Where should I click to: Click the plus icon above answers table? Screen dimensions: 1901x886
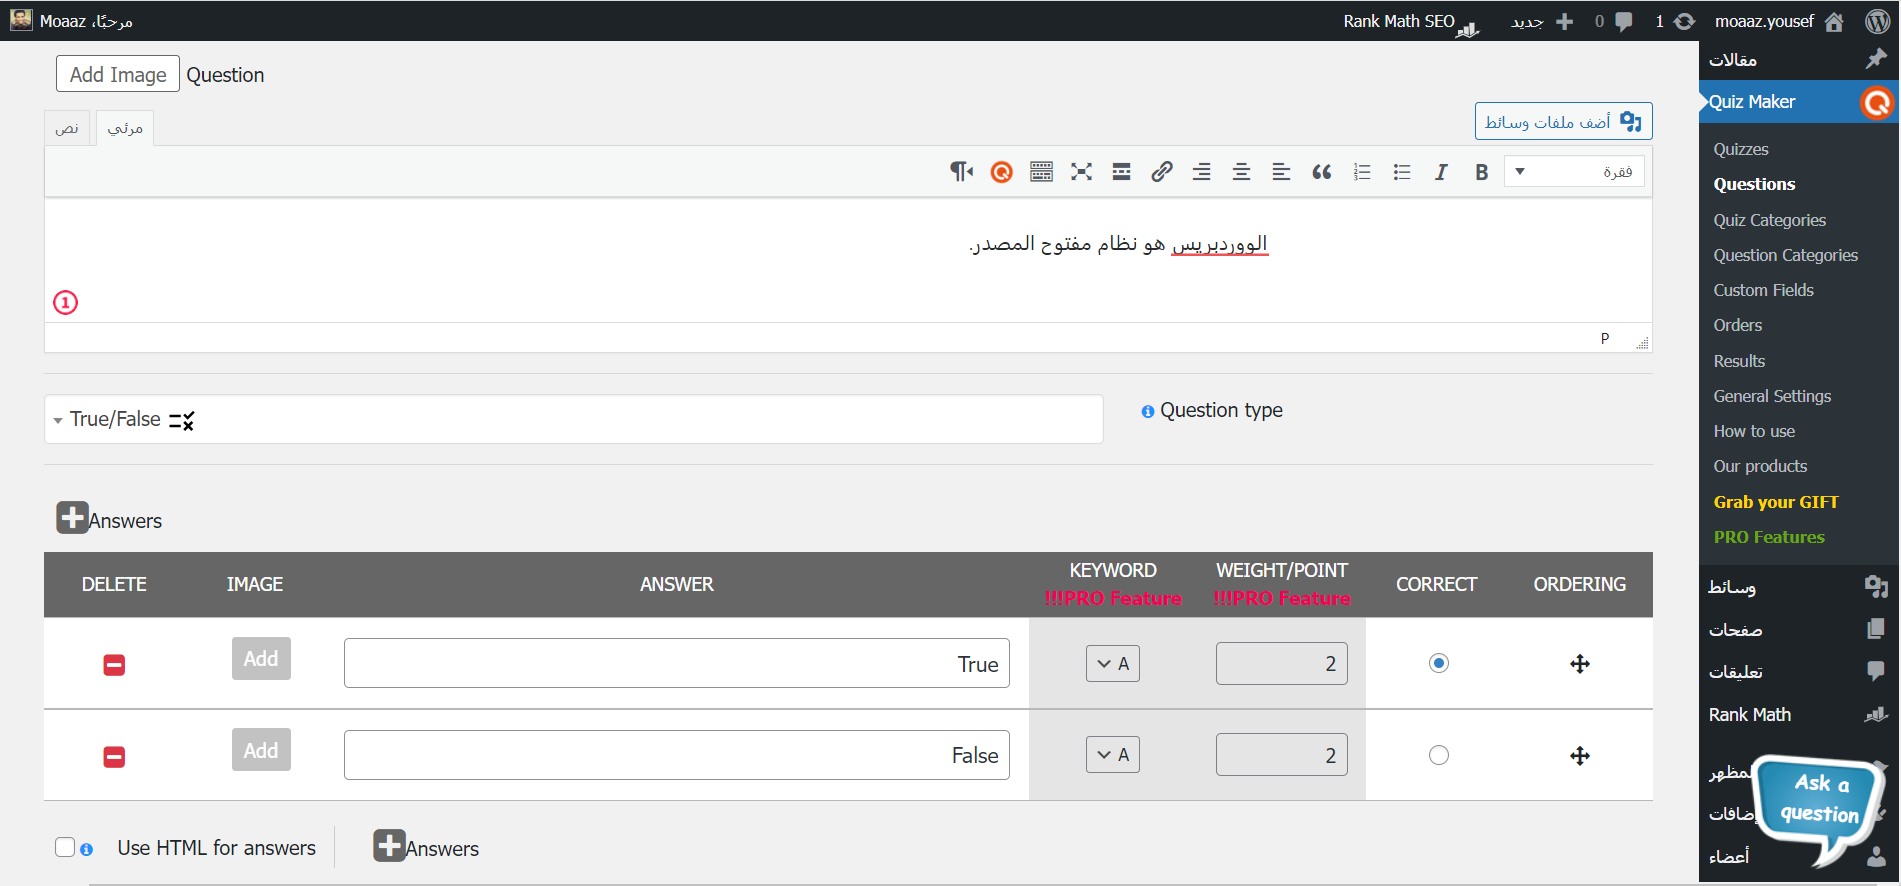tap(72, 518)
